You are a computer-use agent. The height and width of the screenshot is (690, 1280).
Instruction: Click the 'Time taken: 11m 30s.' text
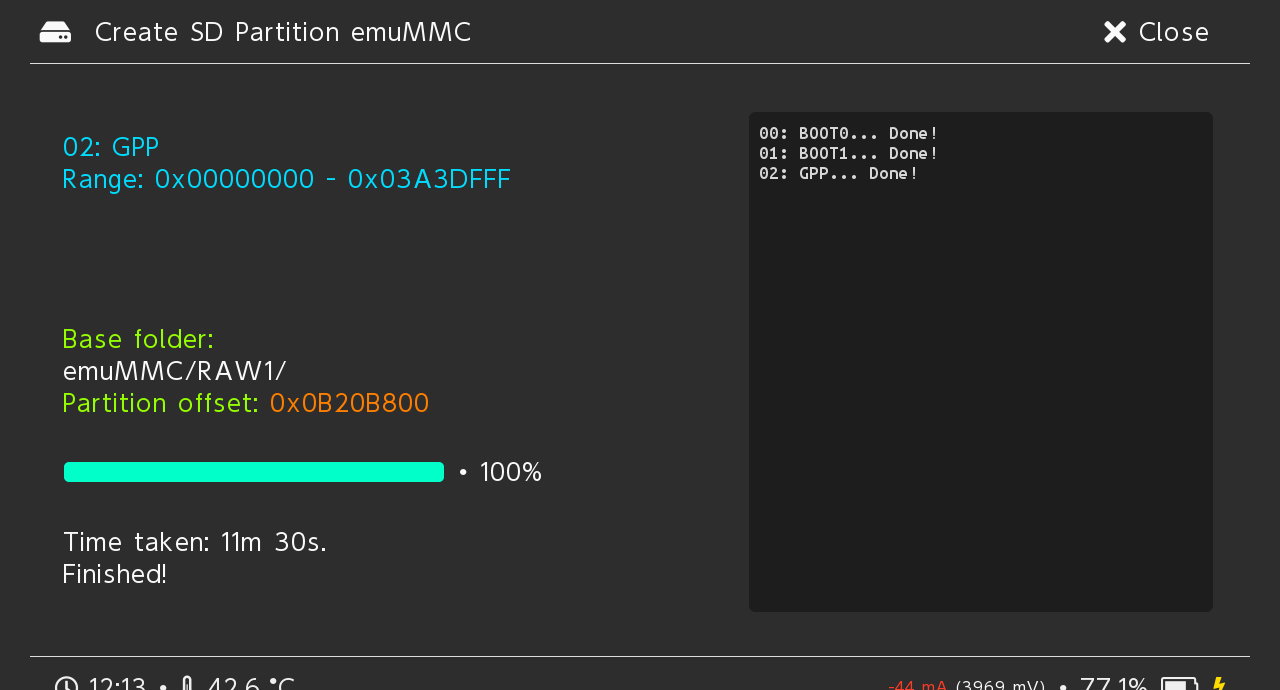195,542
